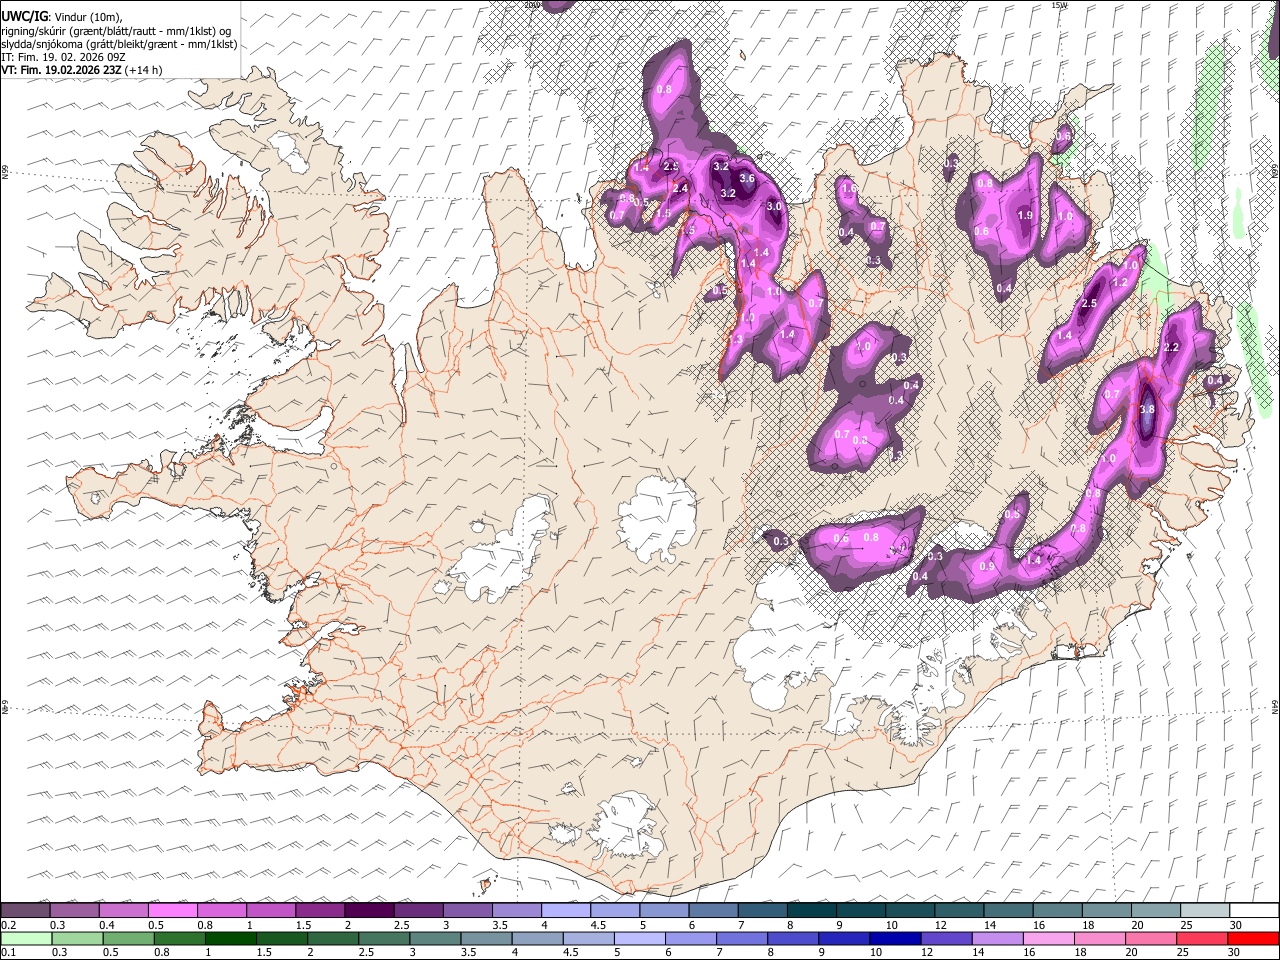Click the pure red rain swatch above 30
Viewport: 1280px width, 960px height.
1254,939
